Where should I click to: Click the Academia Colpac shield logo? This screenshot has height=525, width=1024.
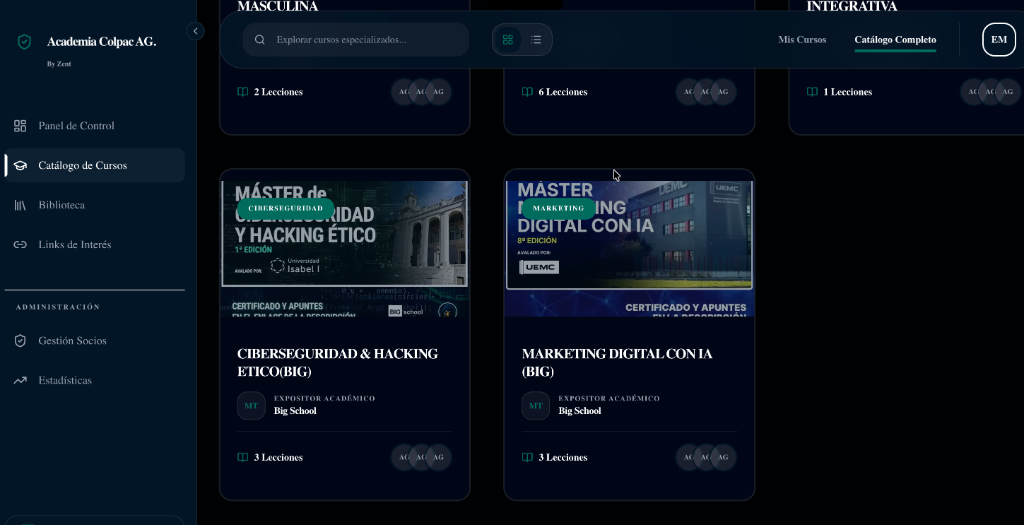tap(24, 42)
